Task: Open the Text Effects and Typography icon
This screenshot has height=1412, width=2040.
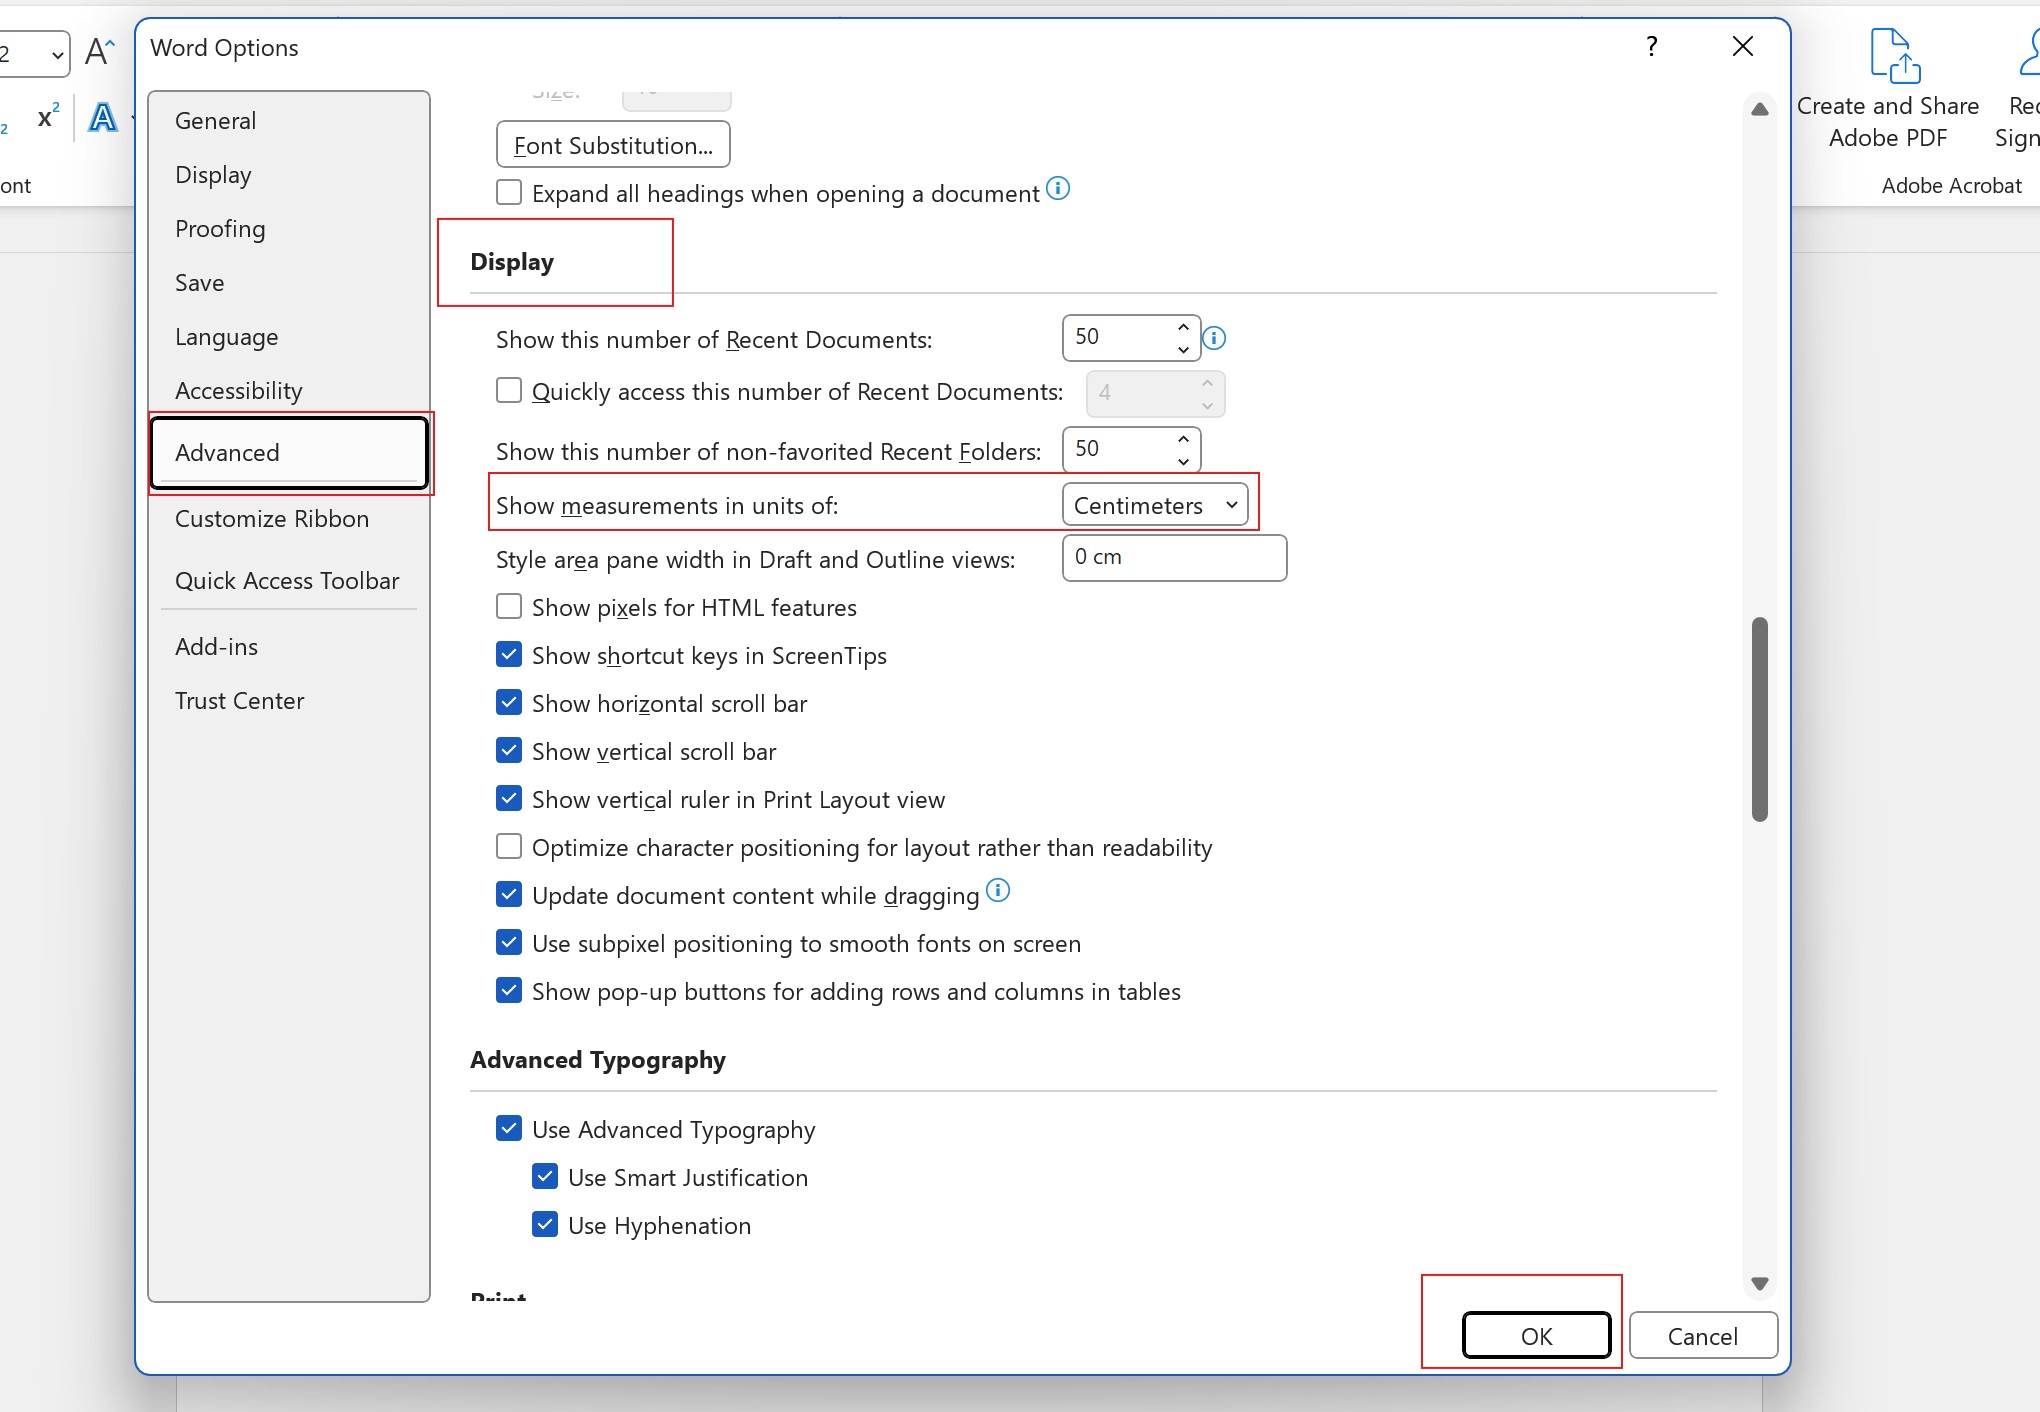Action: pyautogui.click(x=103, y=118)
